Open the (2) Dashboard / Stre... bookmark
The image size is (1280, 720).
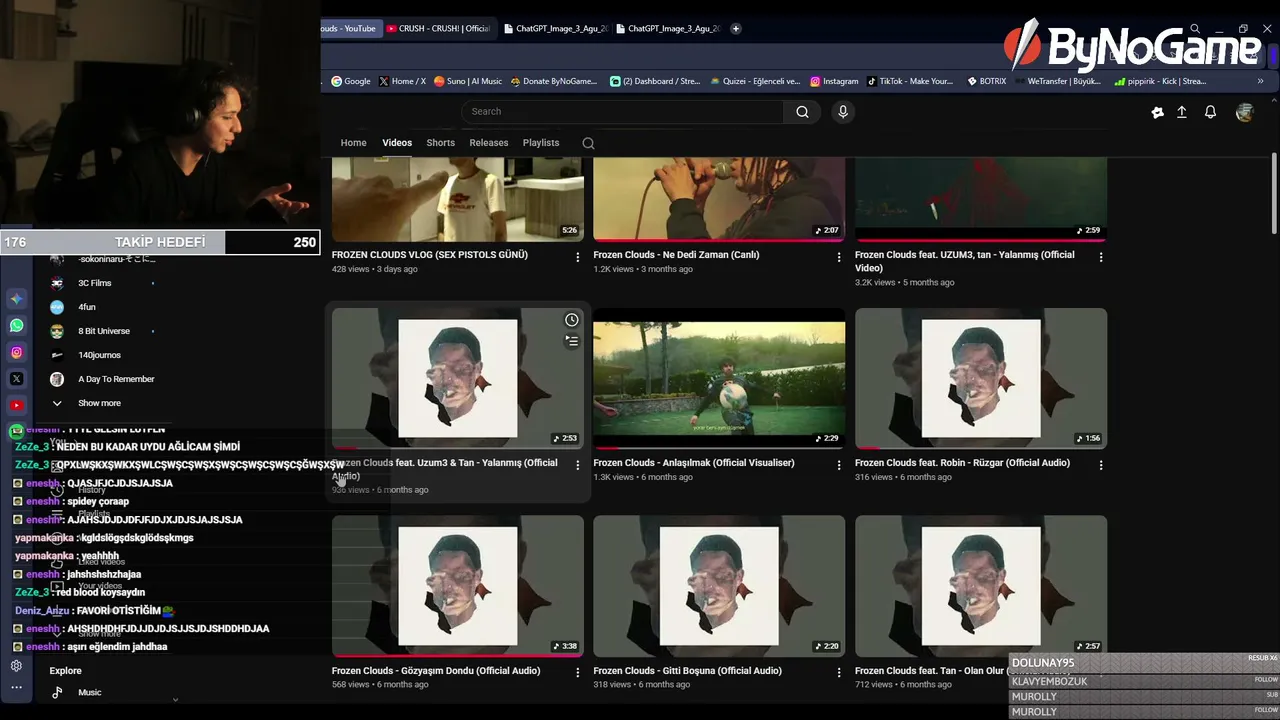[x=655, y=82]
